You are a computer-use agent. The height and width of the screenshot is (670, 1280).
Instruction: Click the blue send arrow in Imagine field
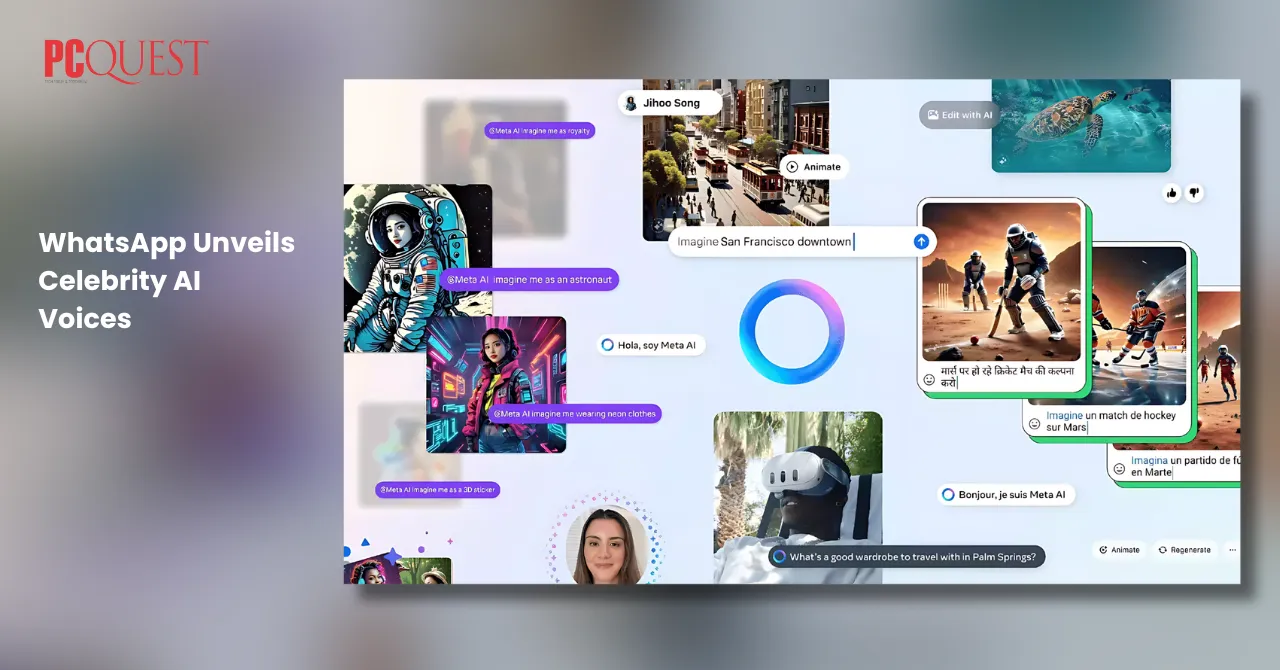coord(921,241)
